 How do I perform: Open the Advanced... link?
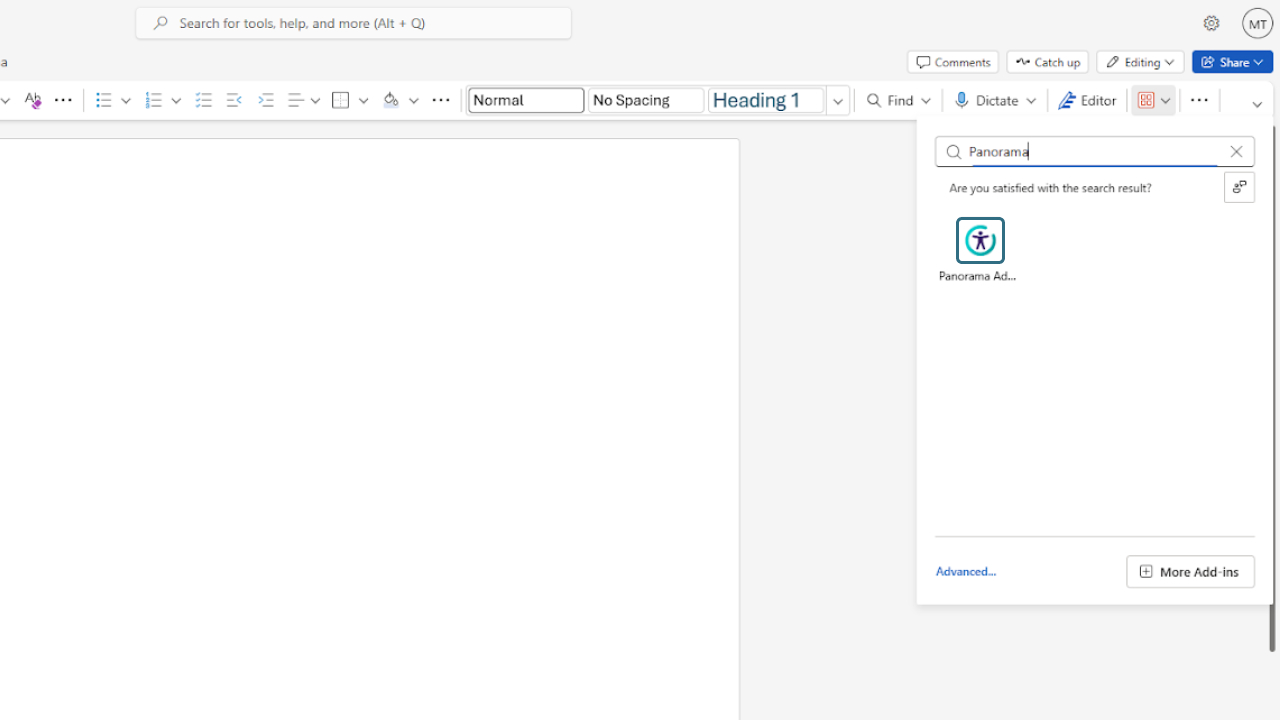point(966,571)
